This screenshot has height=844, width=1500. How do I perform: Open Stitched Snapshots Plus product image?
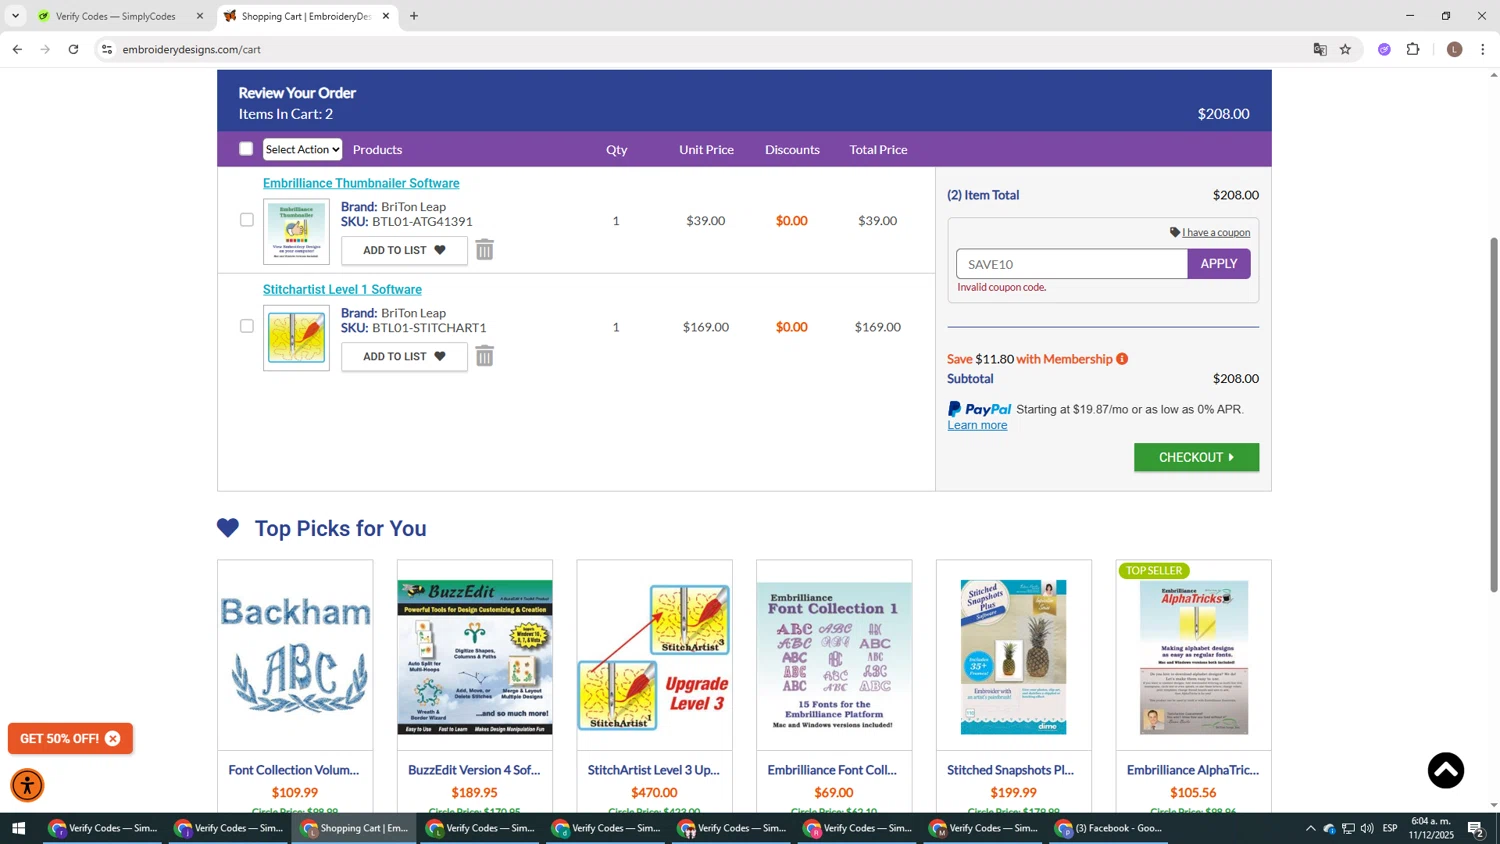click(x=1014, y=656)
